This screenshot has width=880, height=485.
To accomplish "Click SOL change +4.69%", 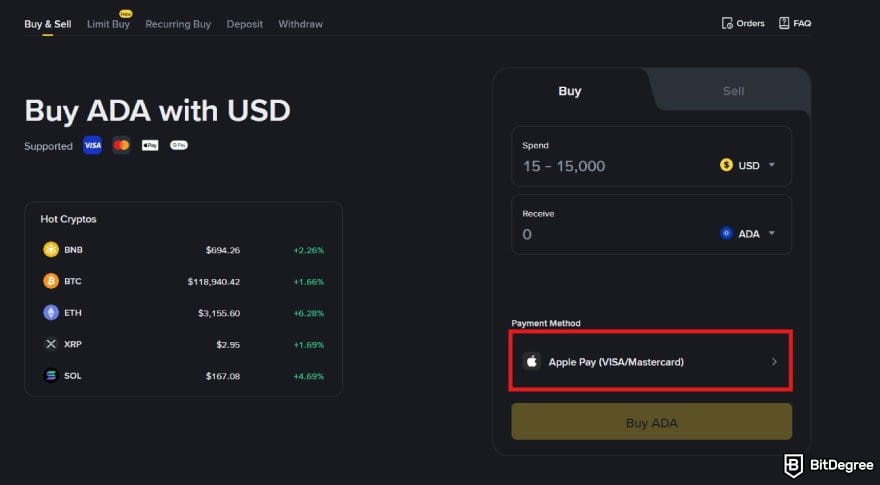I will [309, 376].
